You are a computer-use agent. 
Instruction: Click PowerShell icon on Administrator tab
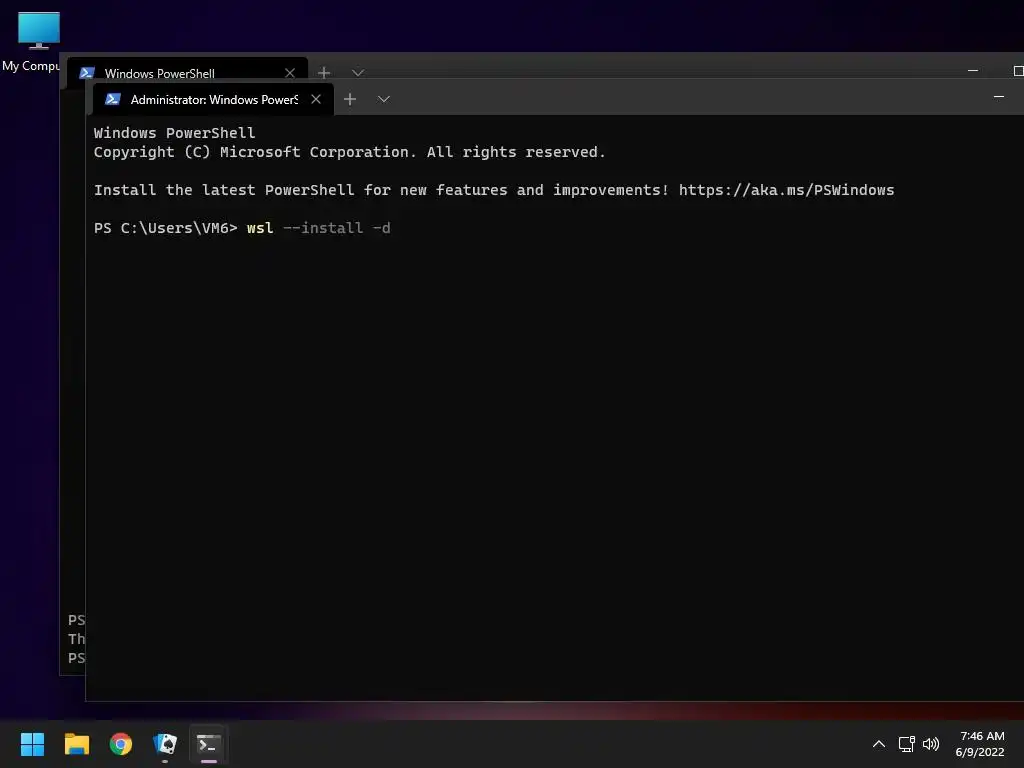[x=113, y=99]
